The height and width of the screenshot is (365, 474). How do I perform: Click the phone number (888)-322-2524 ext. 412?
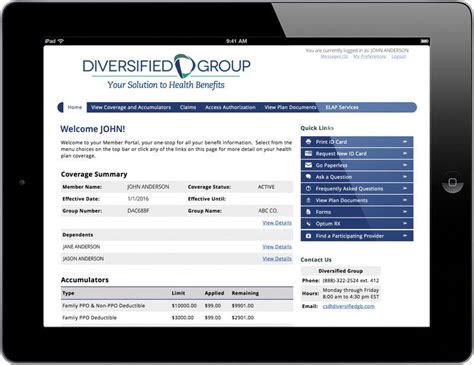[x=351, y=280]
